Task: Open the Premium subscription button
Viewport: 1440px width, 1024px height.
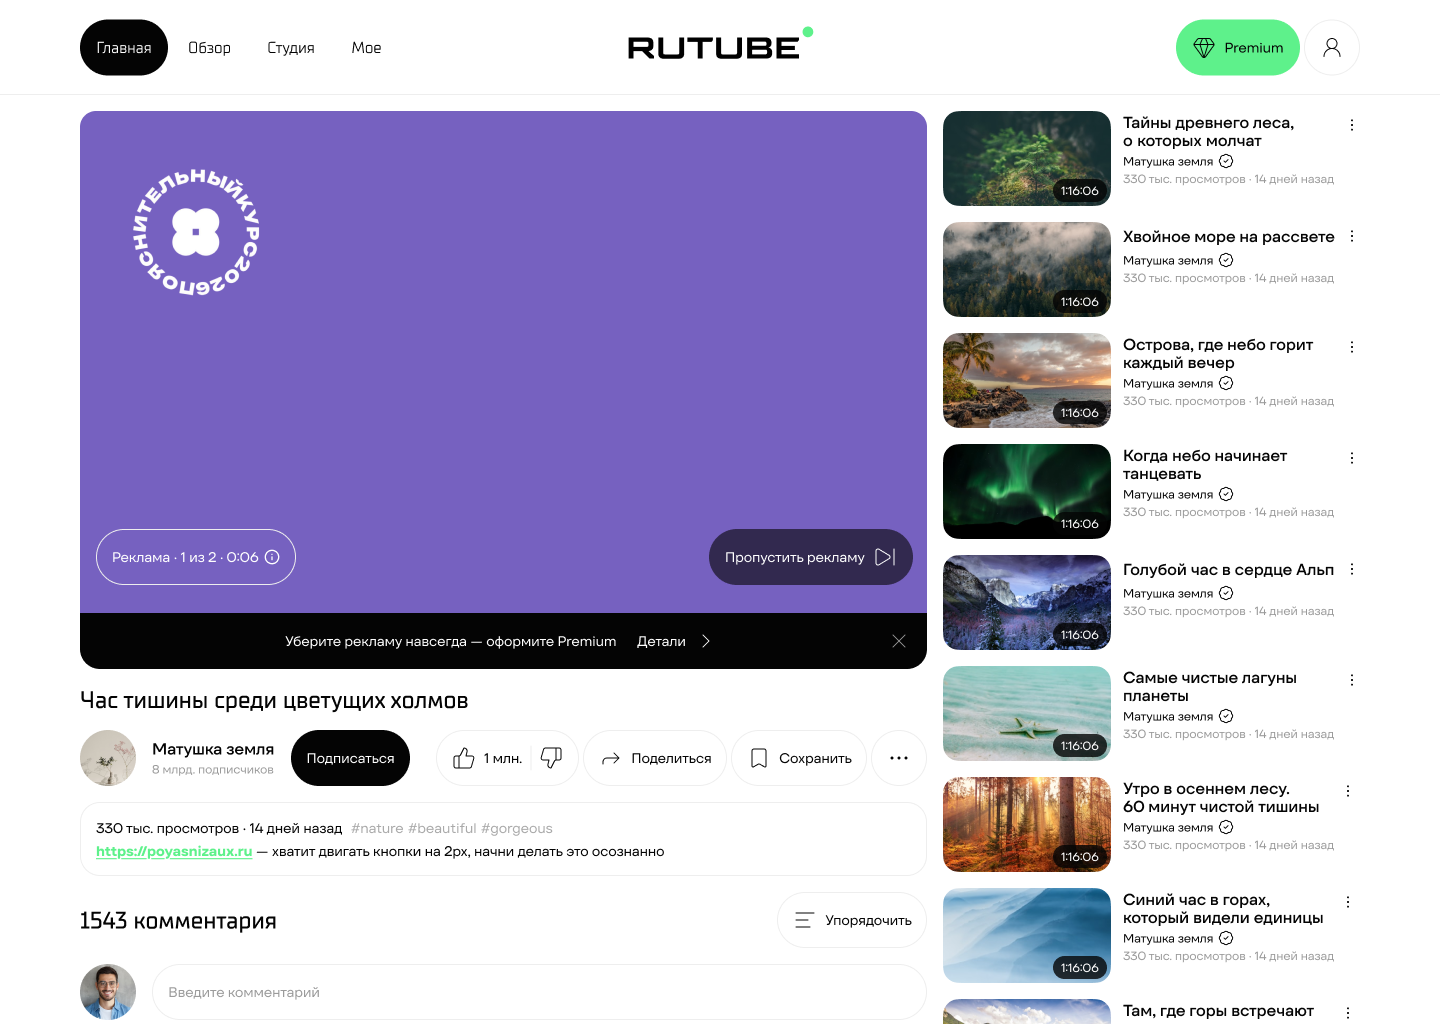Action: coord(1238,48)
